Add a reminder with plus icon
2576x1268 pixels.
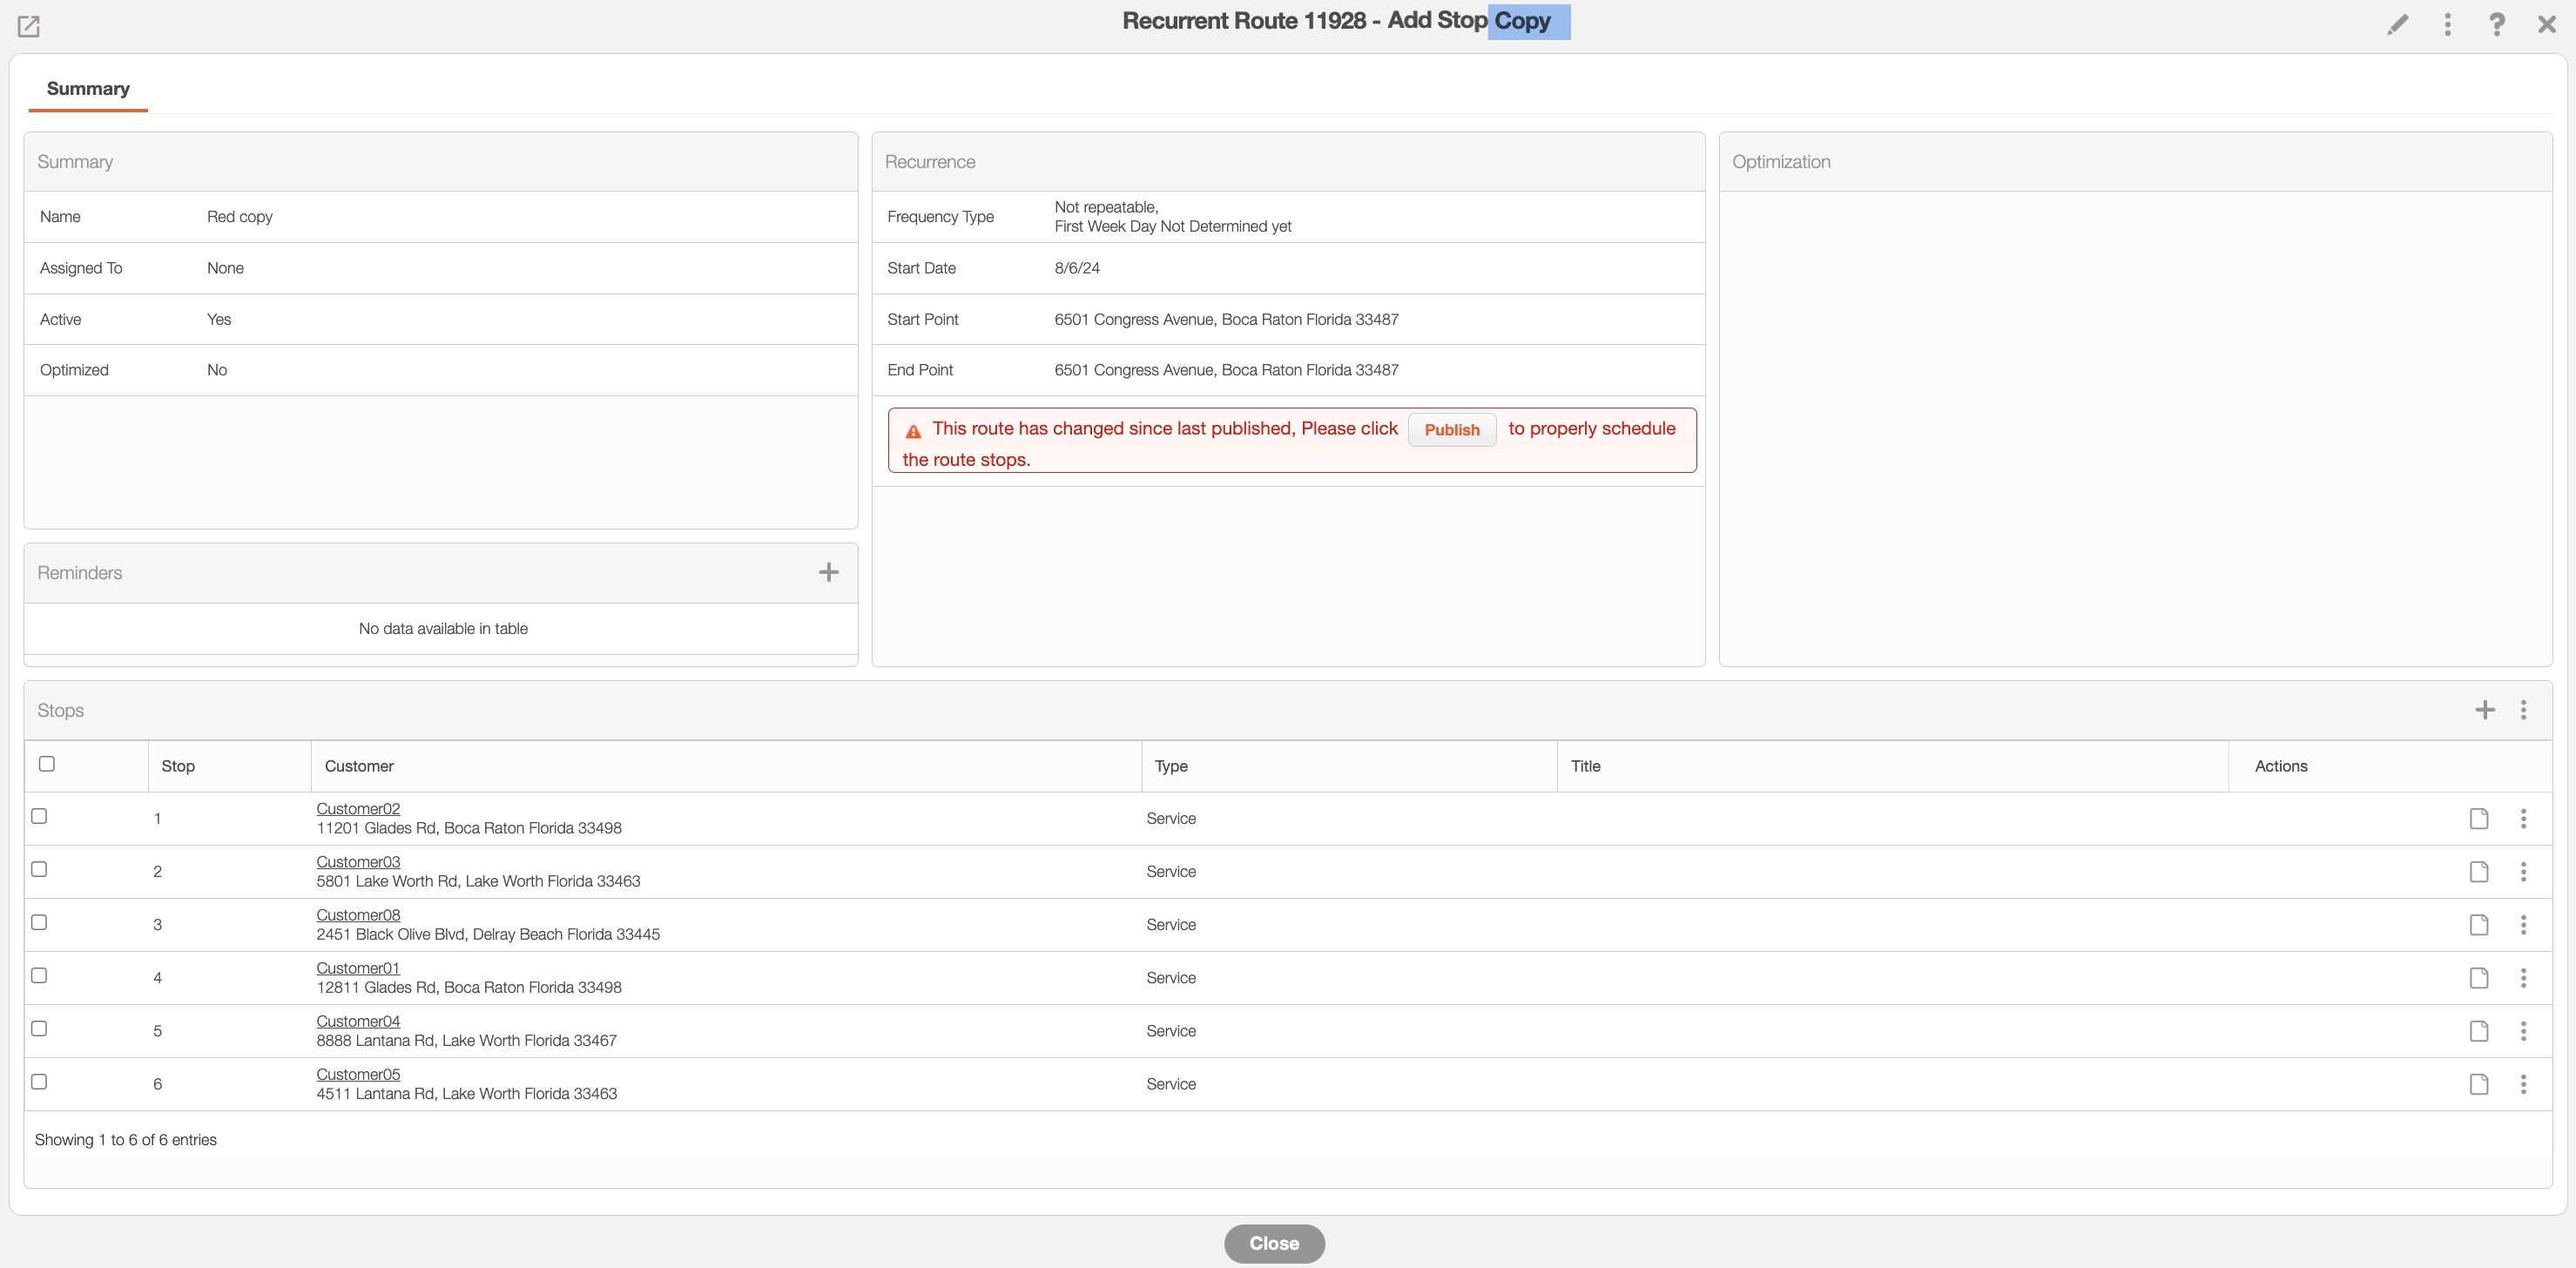[x=828, y=572]
